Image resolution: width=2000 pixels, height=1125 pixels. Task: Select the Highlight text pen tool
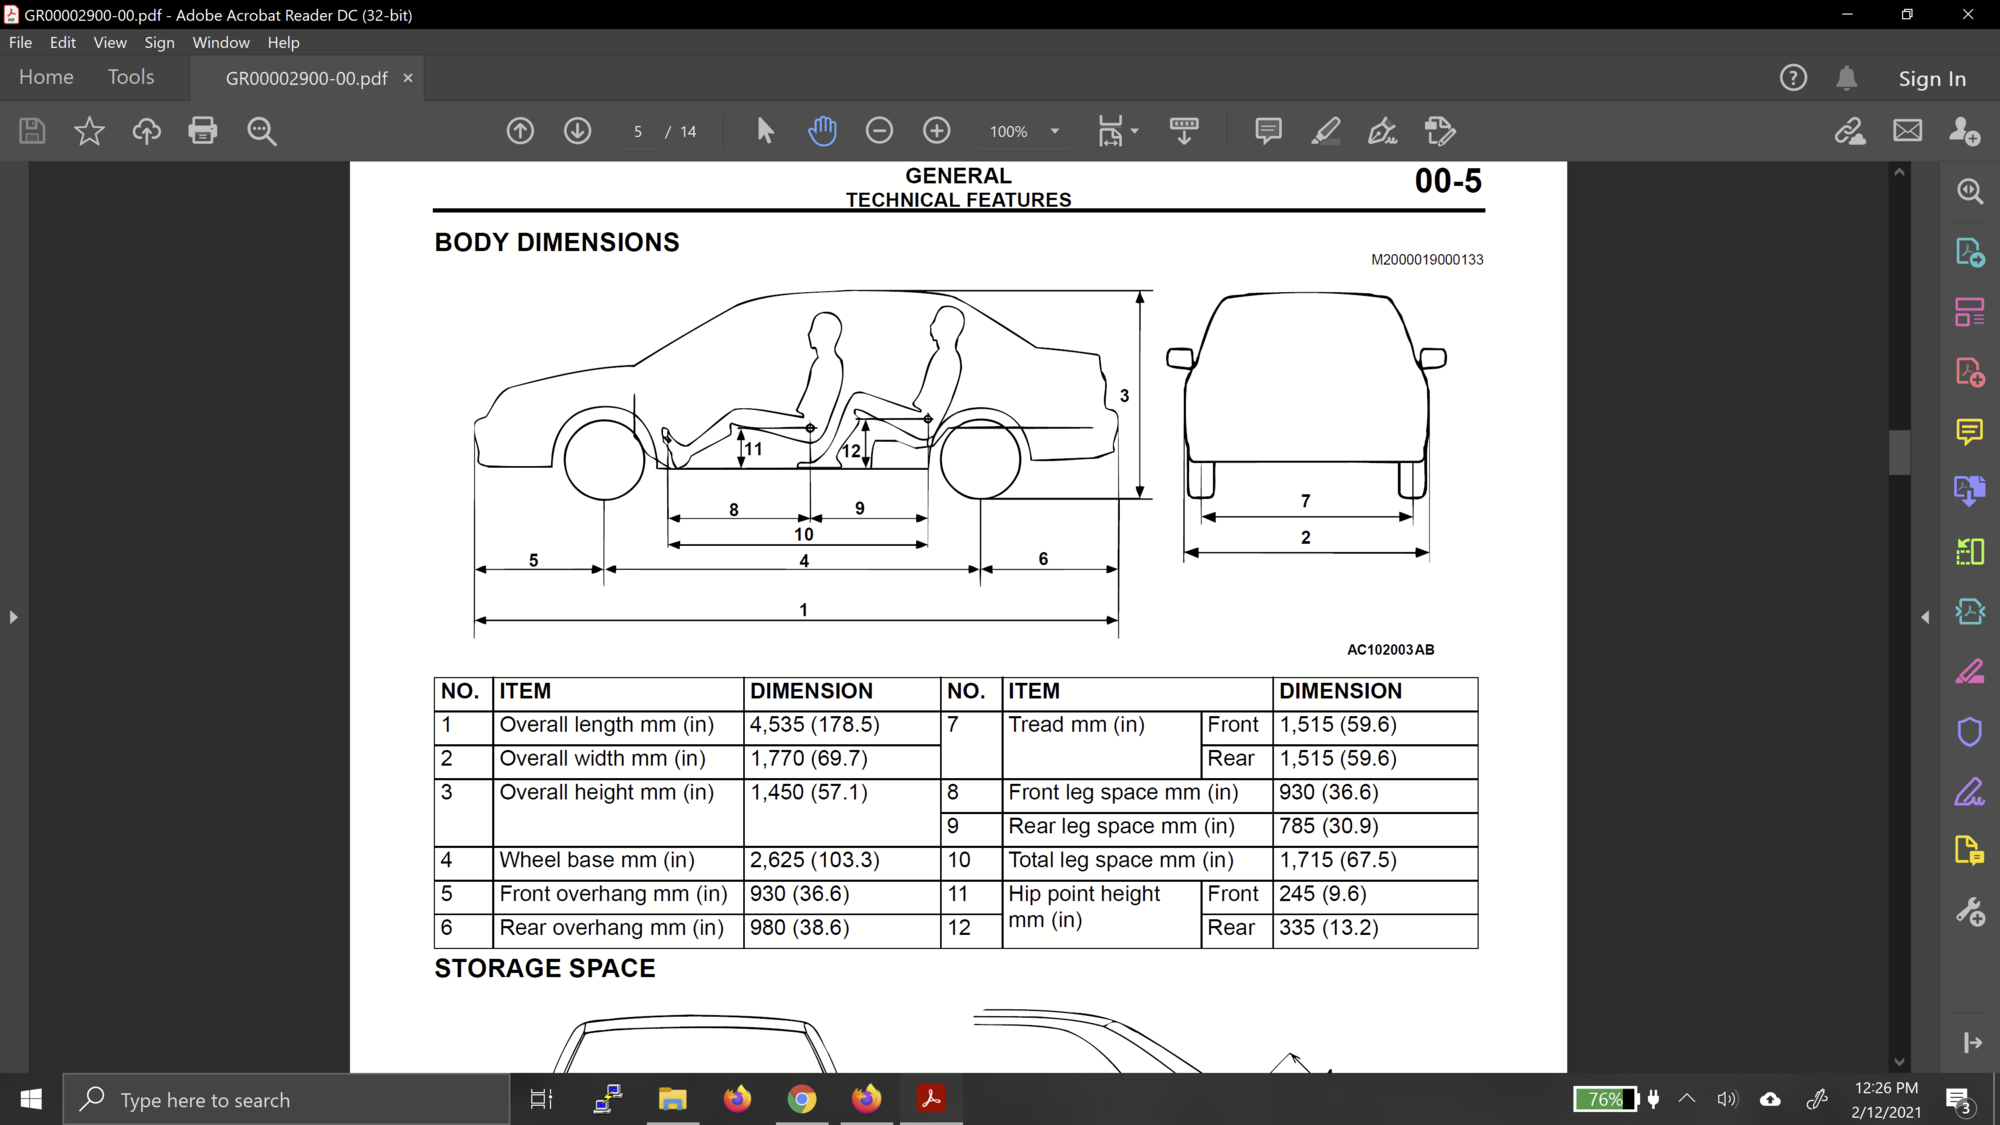[x=1326, y=131]
